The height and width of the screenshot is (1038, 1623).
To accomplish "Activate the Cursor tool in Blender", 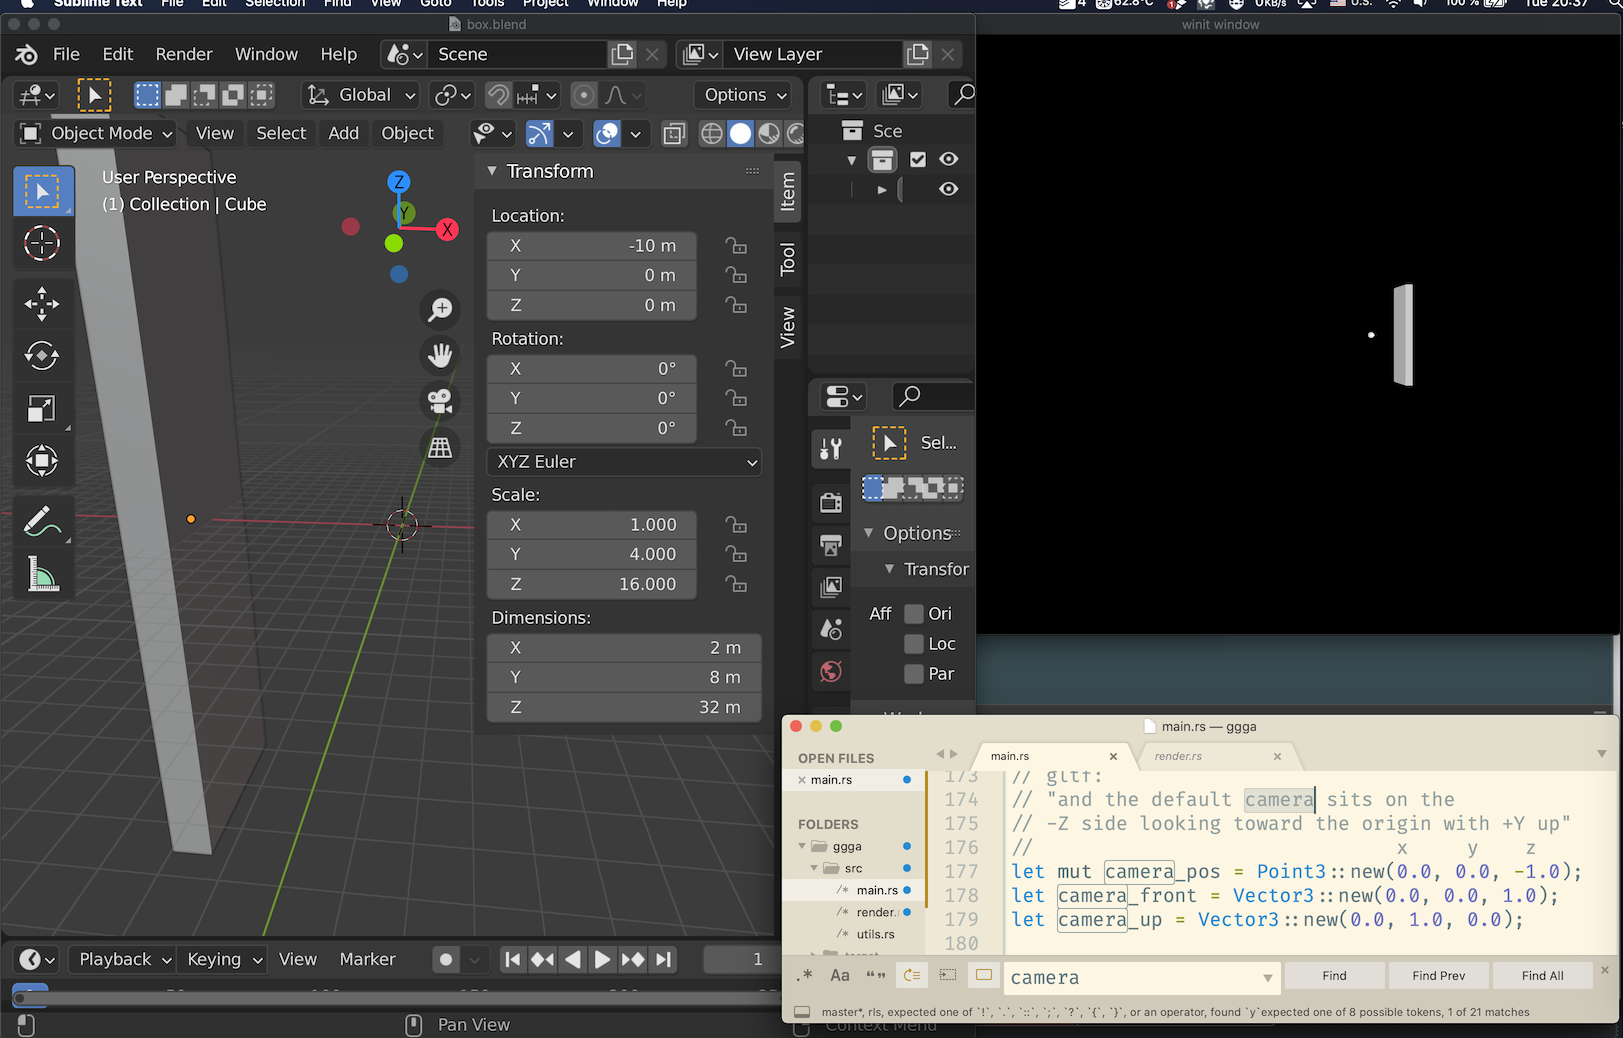I will [x=42, y=243].
